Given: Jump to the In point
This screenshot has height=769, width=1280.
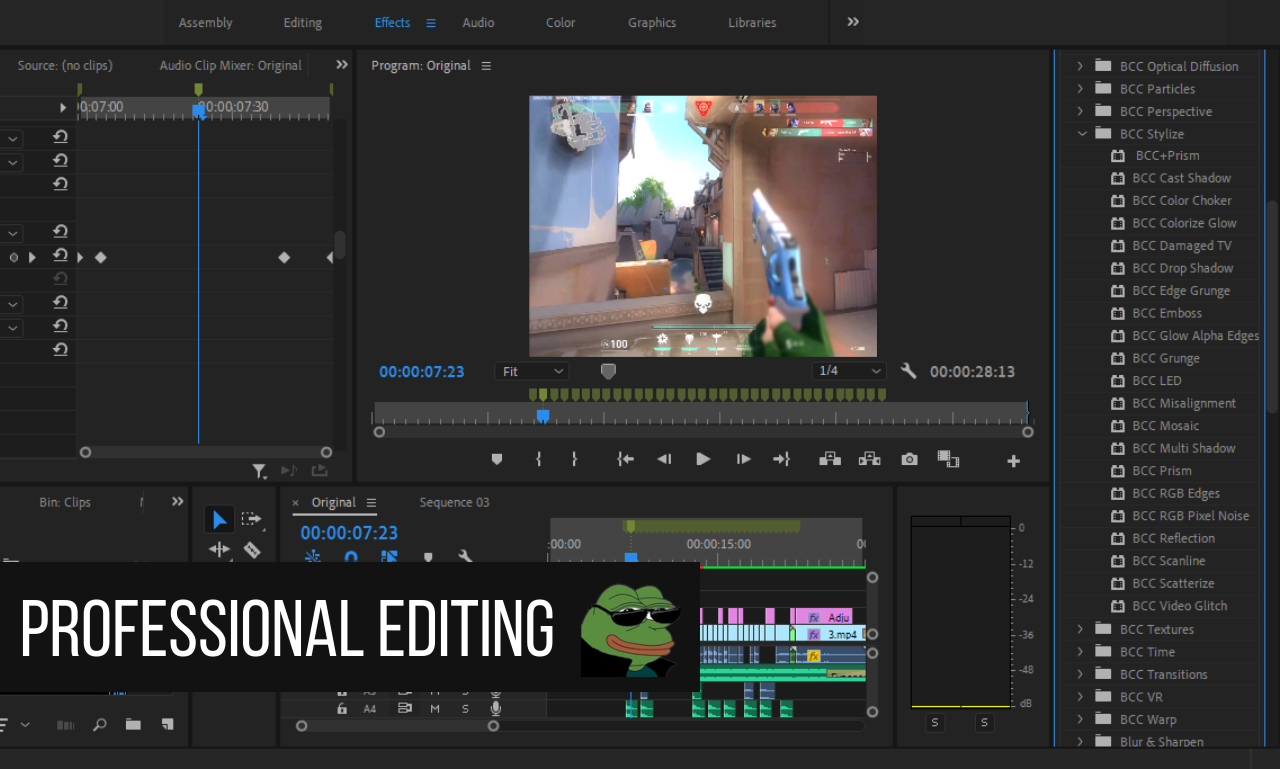Looking at the screenshot, I should click(x=626, y=459).
